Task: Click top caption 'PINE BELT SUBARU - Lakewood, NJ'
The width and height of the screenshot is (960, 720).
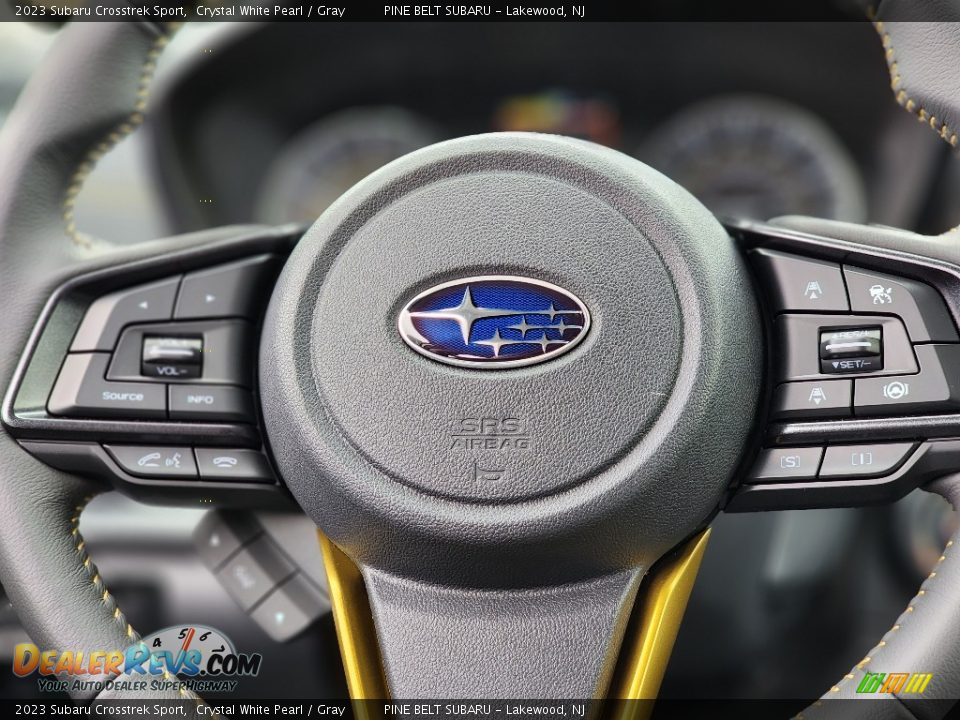Action: coord(484,10)
